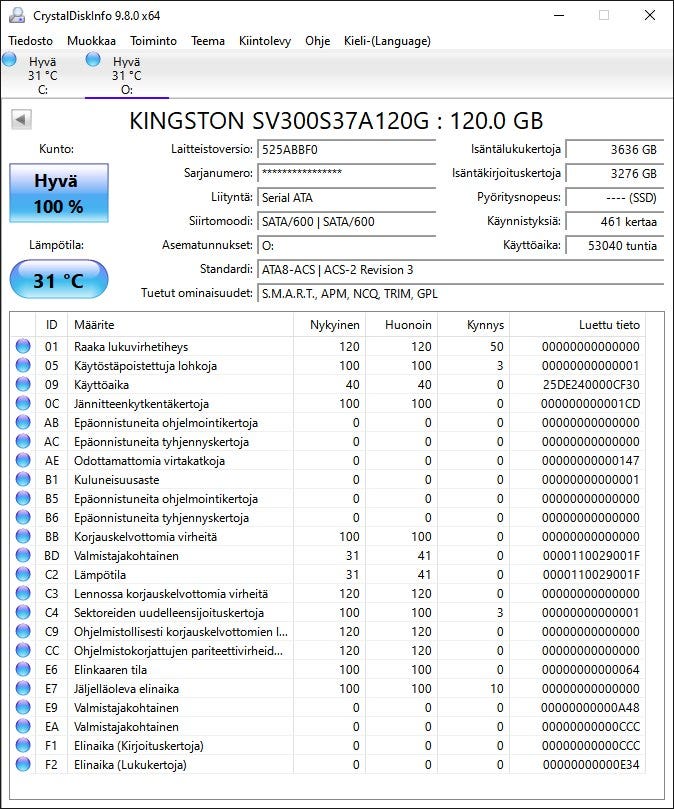This screenshot has height=809, width=674.
Task: Select the text Odottamattomia virtakatkoja
Action: [x=149, y=461]
